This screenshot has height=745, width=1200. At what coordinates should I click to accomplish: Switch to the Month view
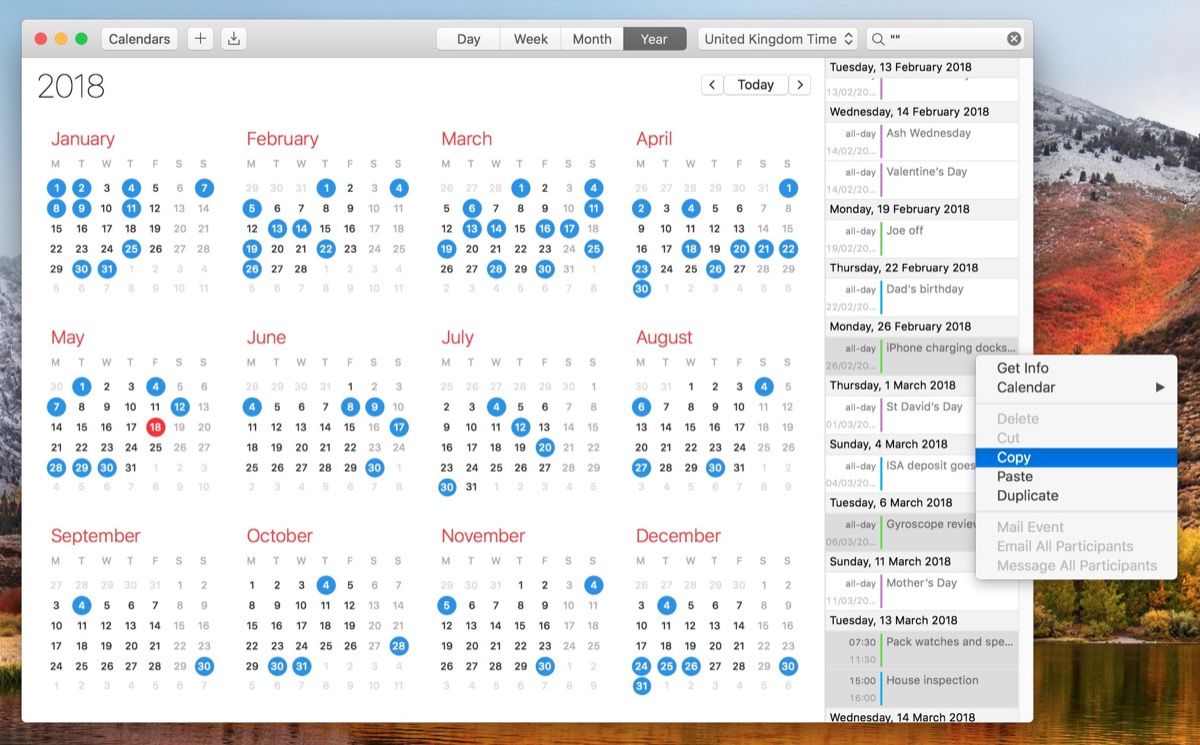[592, 39]
